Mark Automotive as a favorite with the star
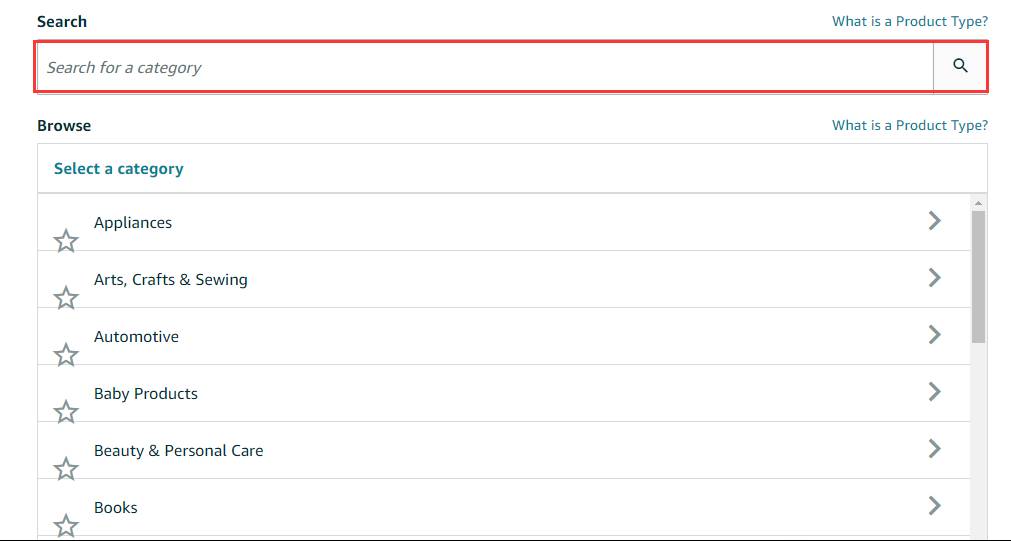The height and width of the screenshot is (541, 1011). pyautogui.click(x=66, y=355)
